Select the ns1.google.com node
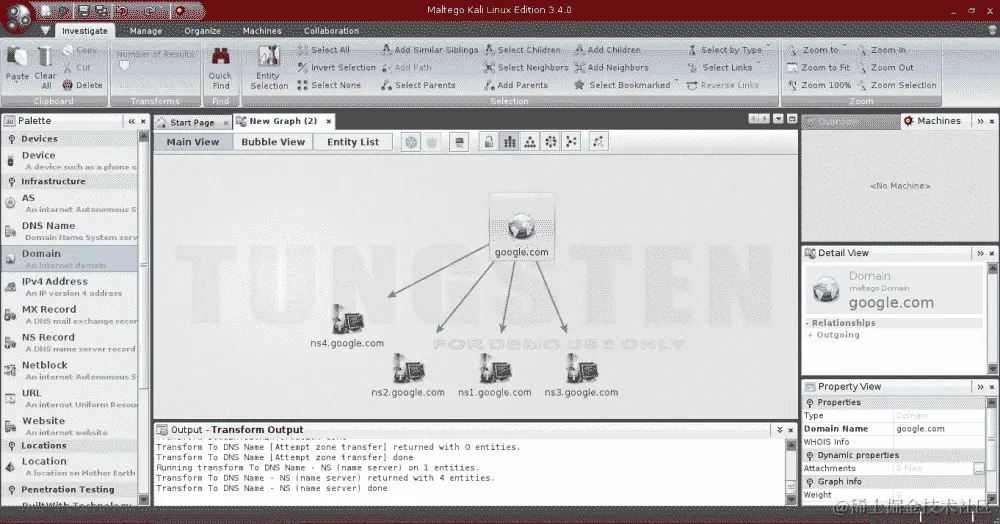Image resolution: width=1000 pixels, height=524 pixels. point(494,375)
